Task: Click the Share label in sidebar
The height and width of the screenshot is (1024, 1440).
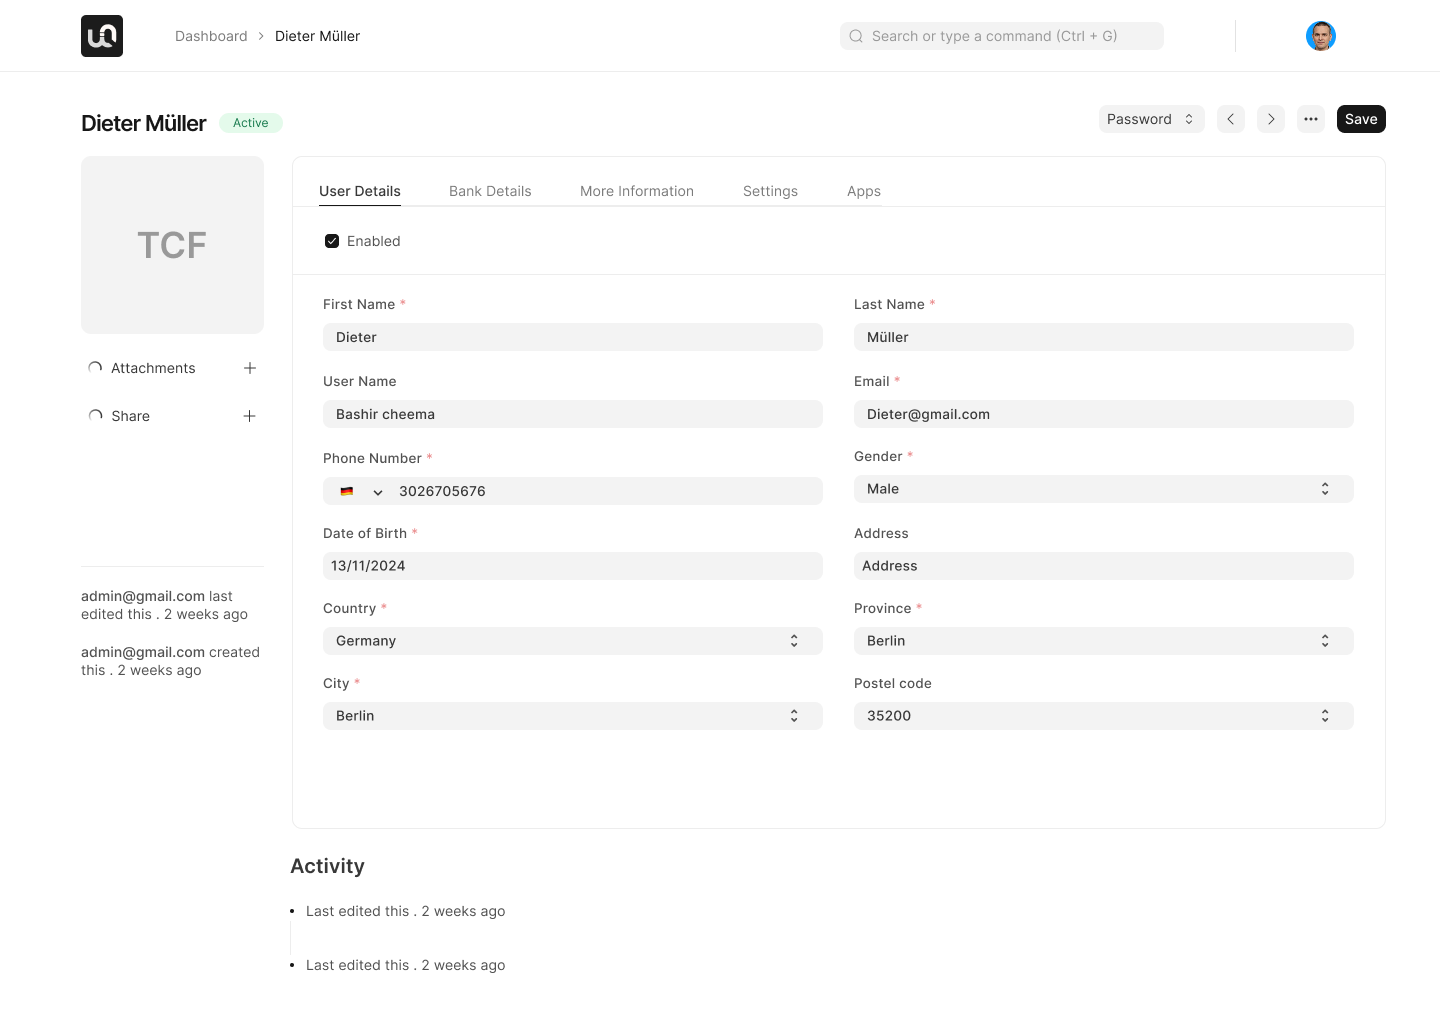Action: (x=131, y=416)
